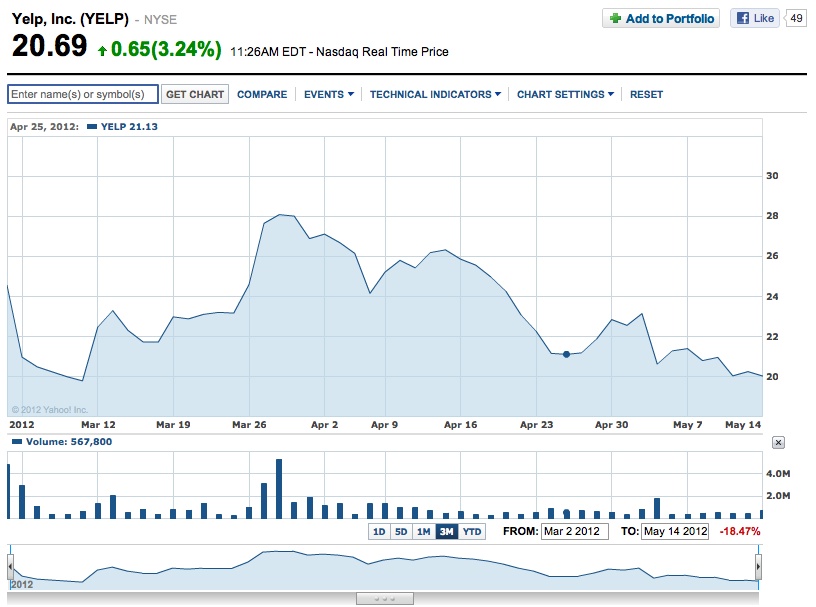This screenshot has width=816, height=607.
Task: Click the TO date field May 14 2012
Action: click(x=675, y=532)
